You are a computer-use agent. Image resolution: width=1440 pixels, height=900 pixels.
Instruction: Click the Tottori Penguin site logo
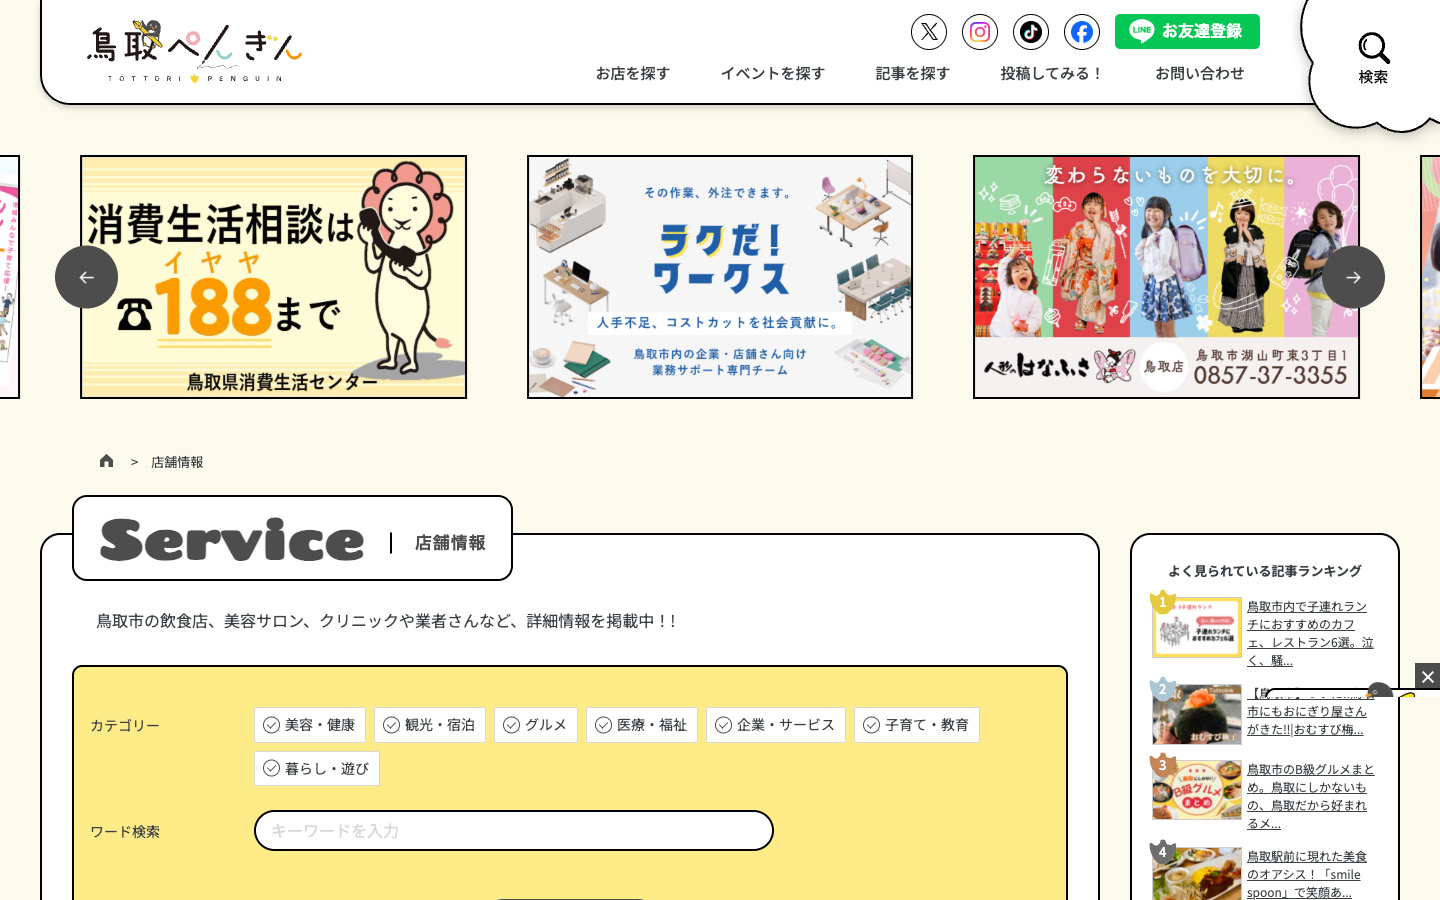pyautogui.click(x=195, y=51)
